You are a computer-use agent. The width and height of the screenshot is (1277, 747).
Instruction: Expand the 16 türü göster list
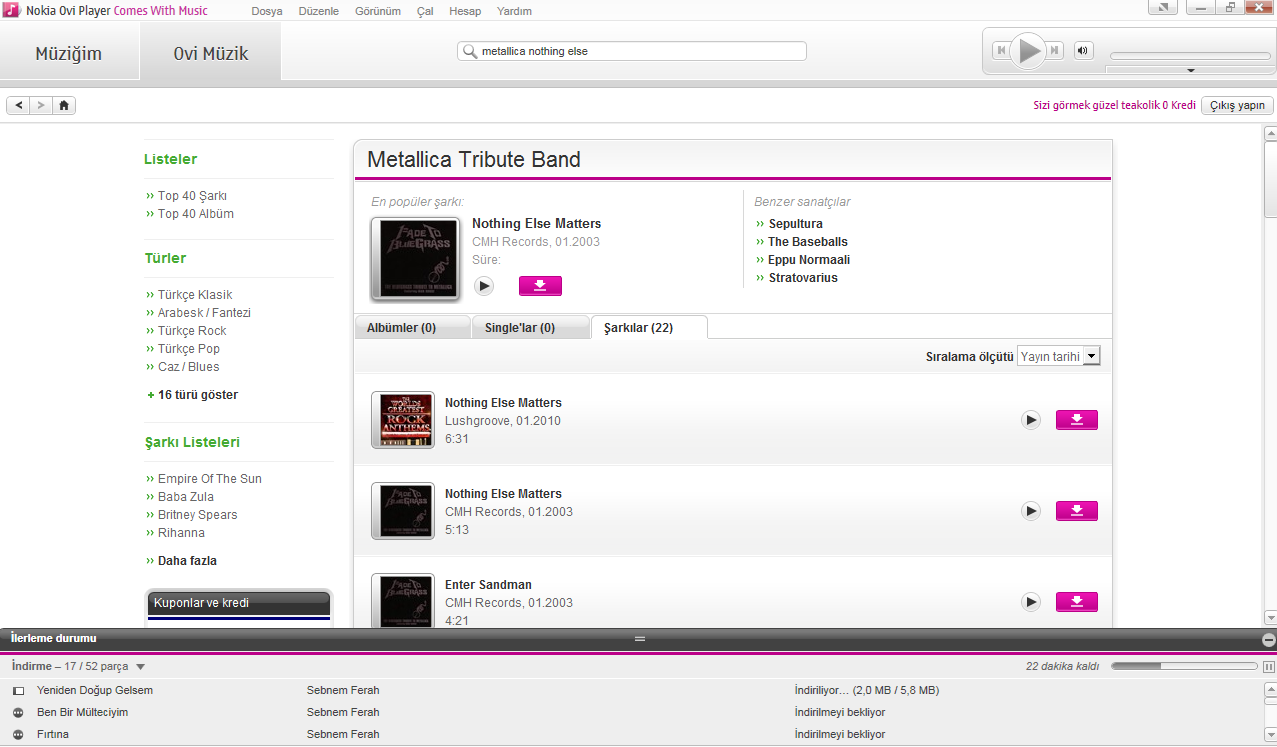197,395
